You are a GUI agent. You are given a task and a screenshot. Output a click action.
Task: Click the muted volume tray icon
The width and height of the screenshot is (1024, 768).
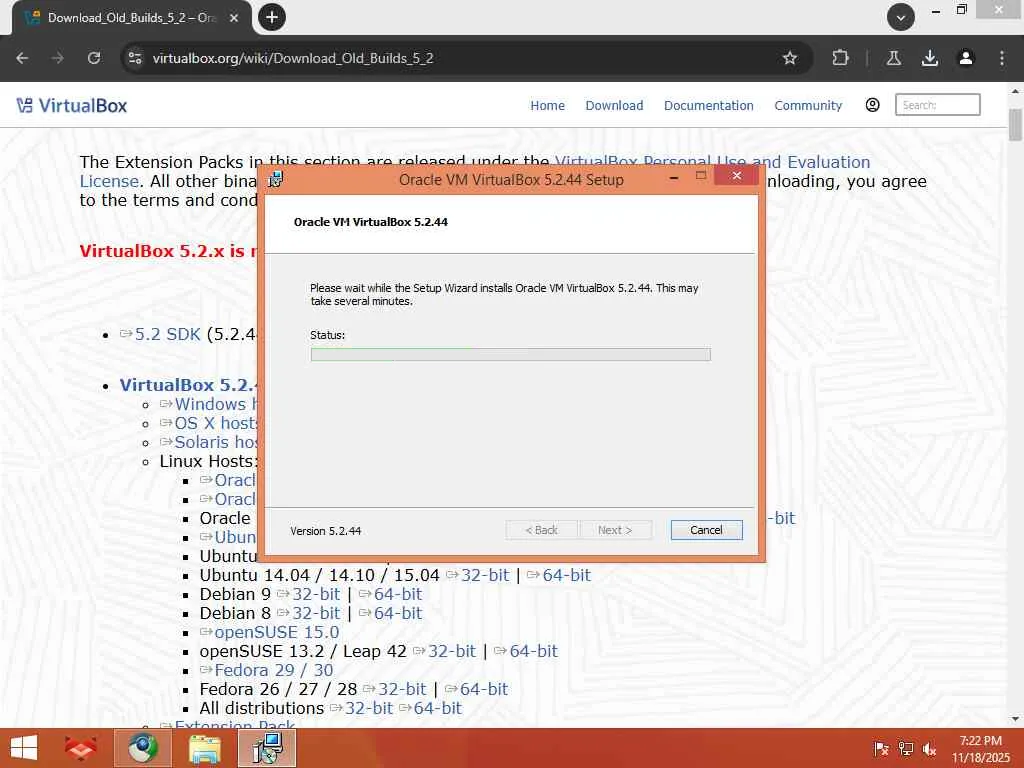point(929,749)
